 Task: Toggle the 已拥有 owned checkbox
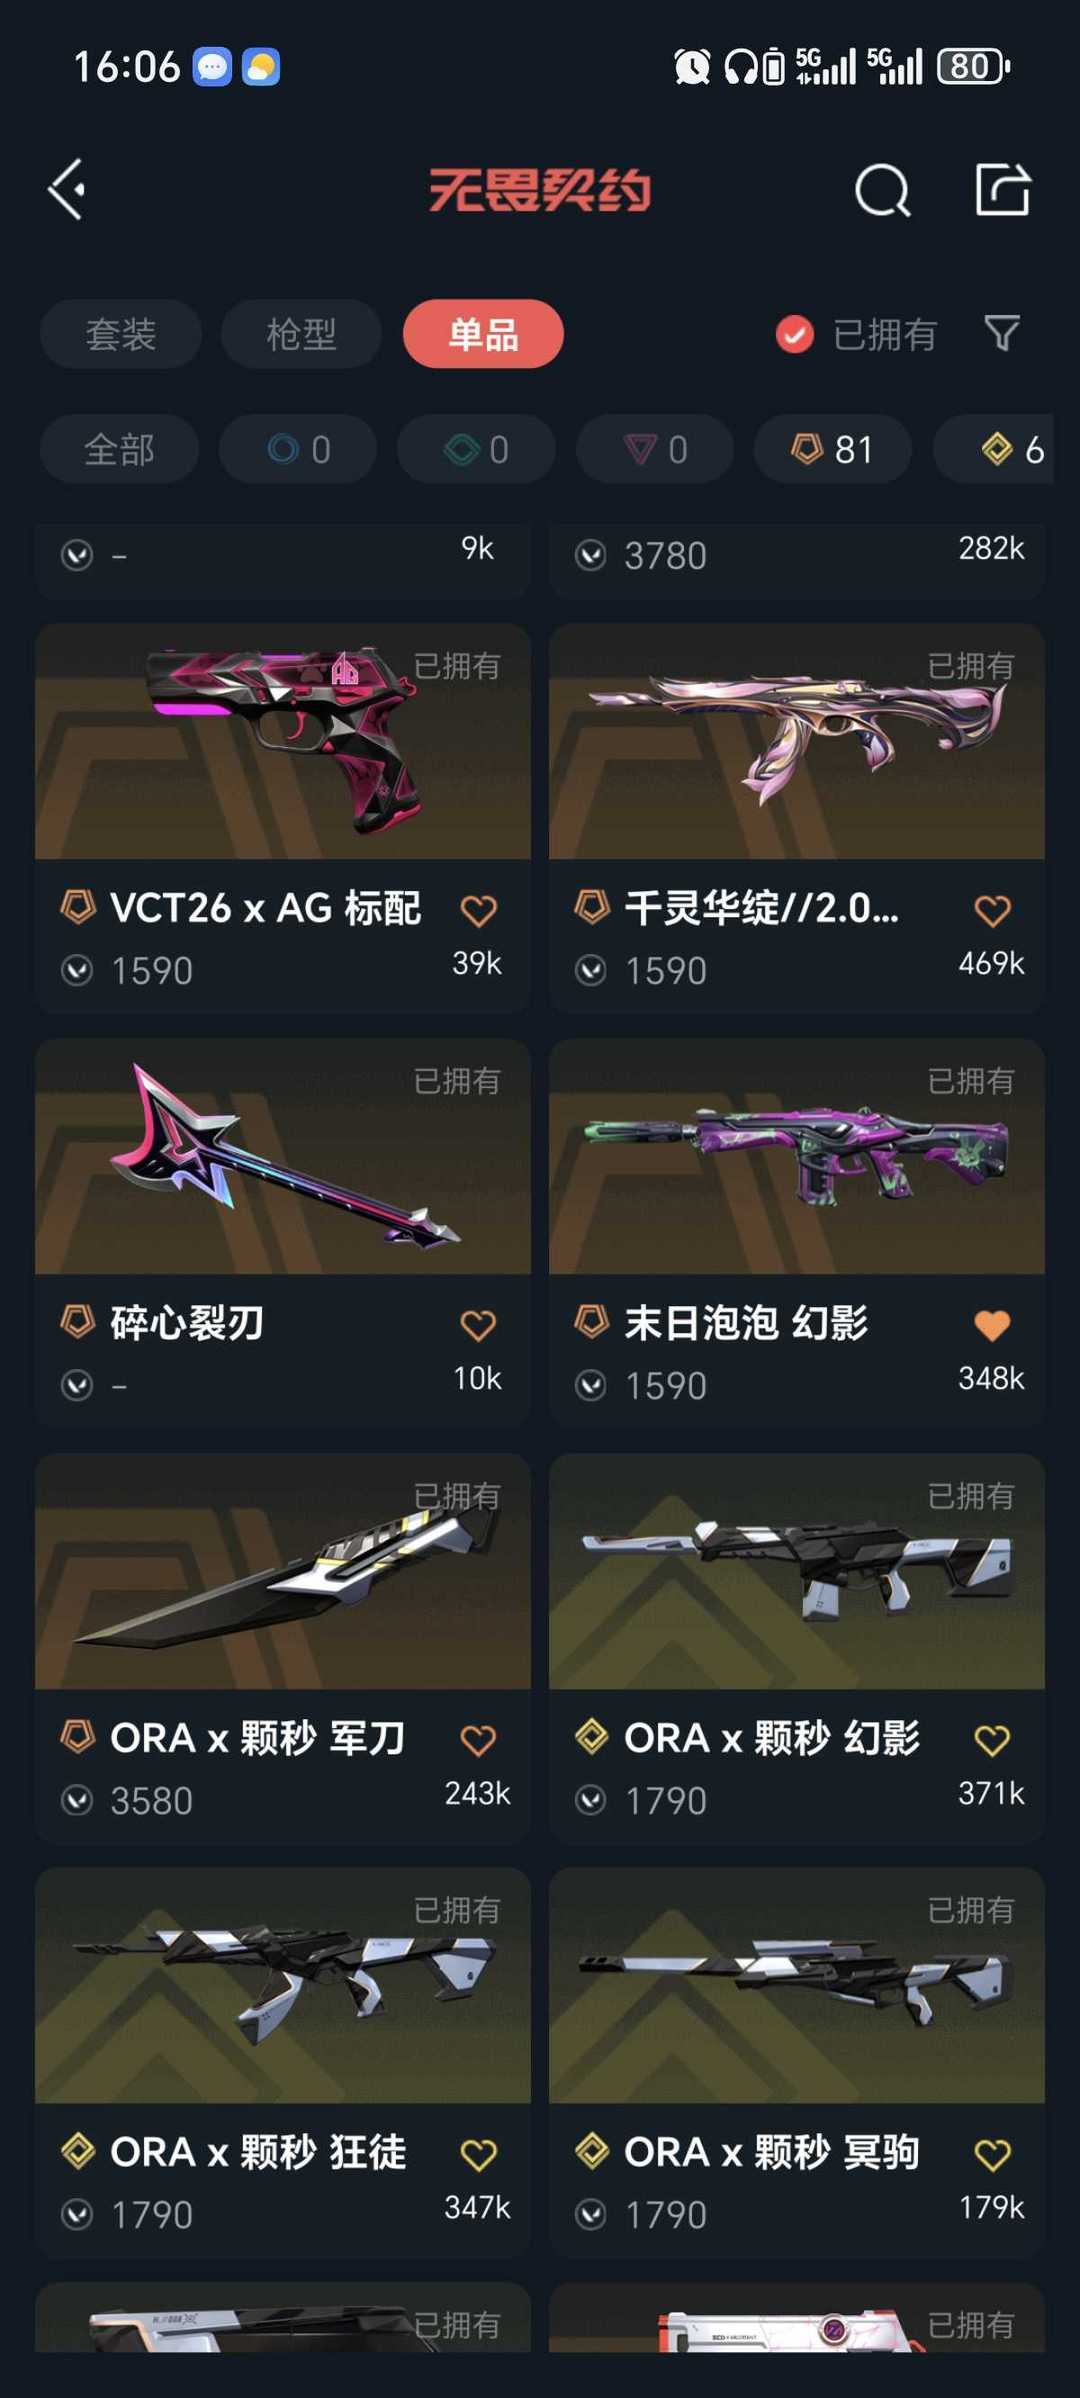point(795,334)
